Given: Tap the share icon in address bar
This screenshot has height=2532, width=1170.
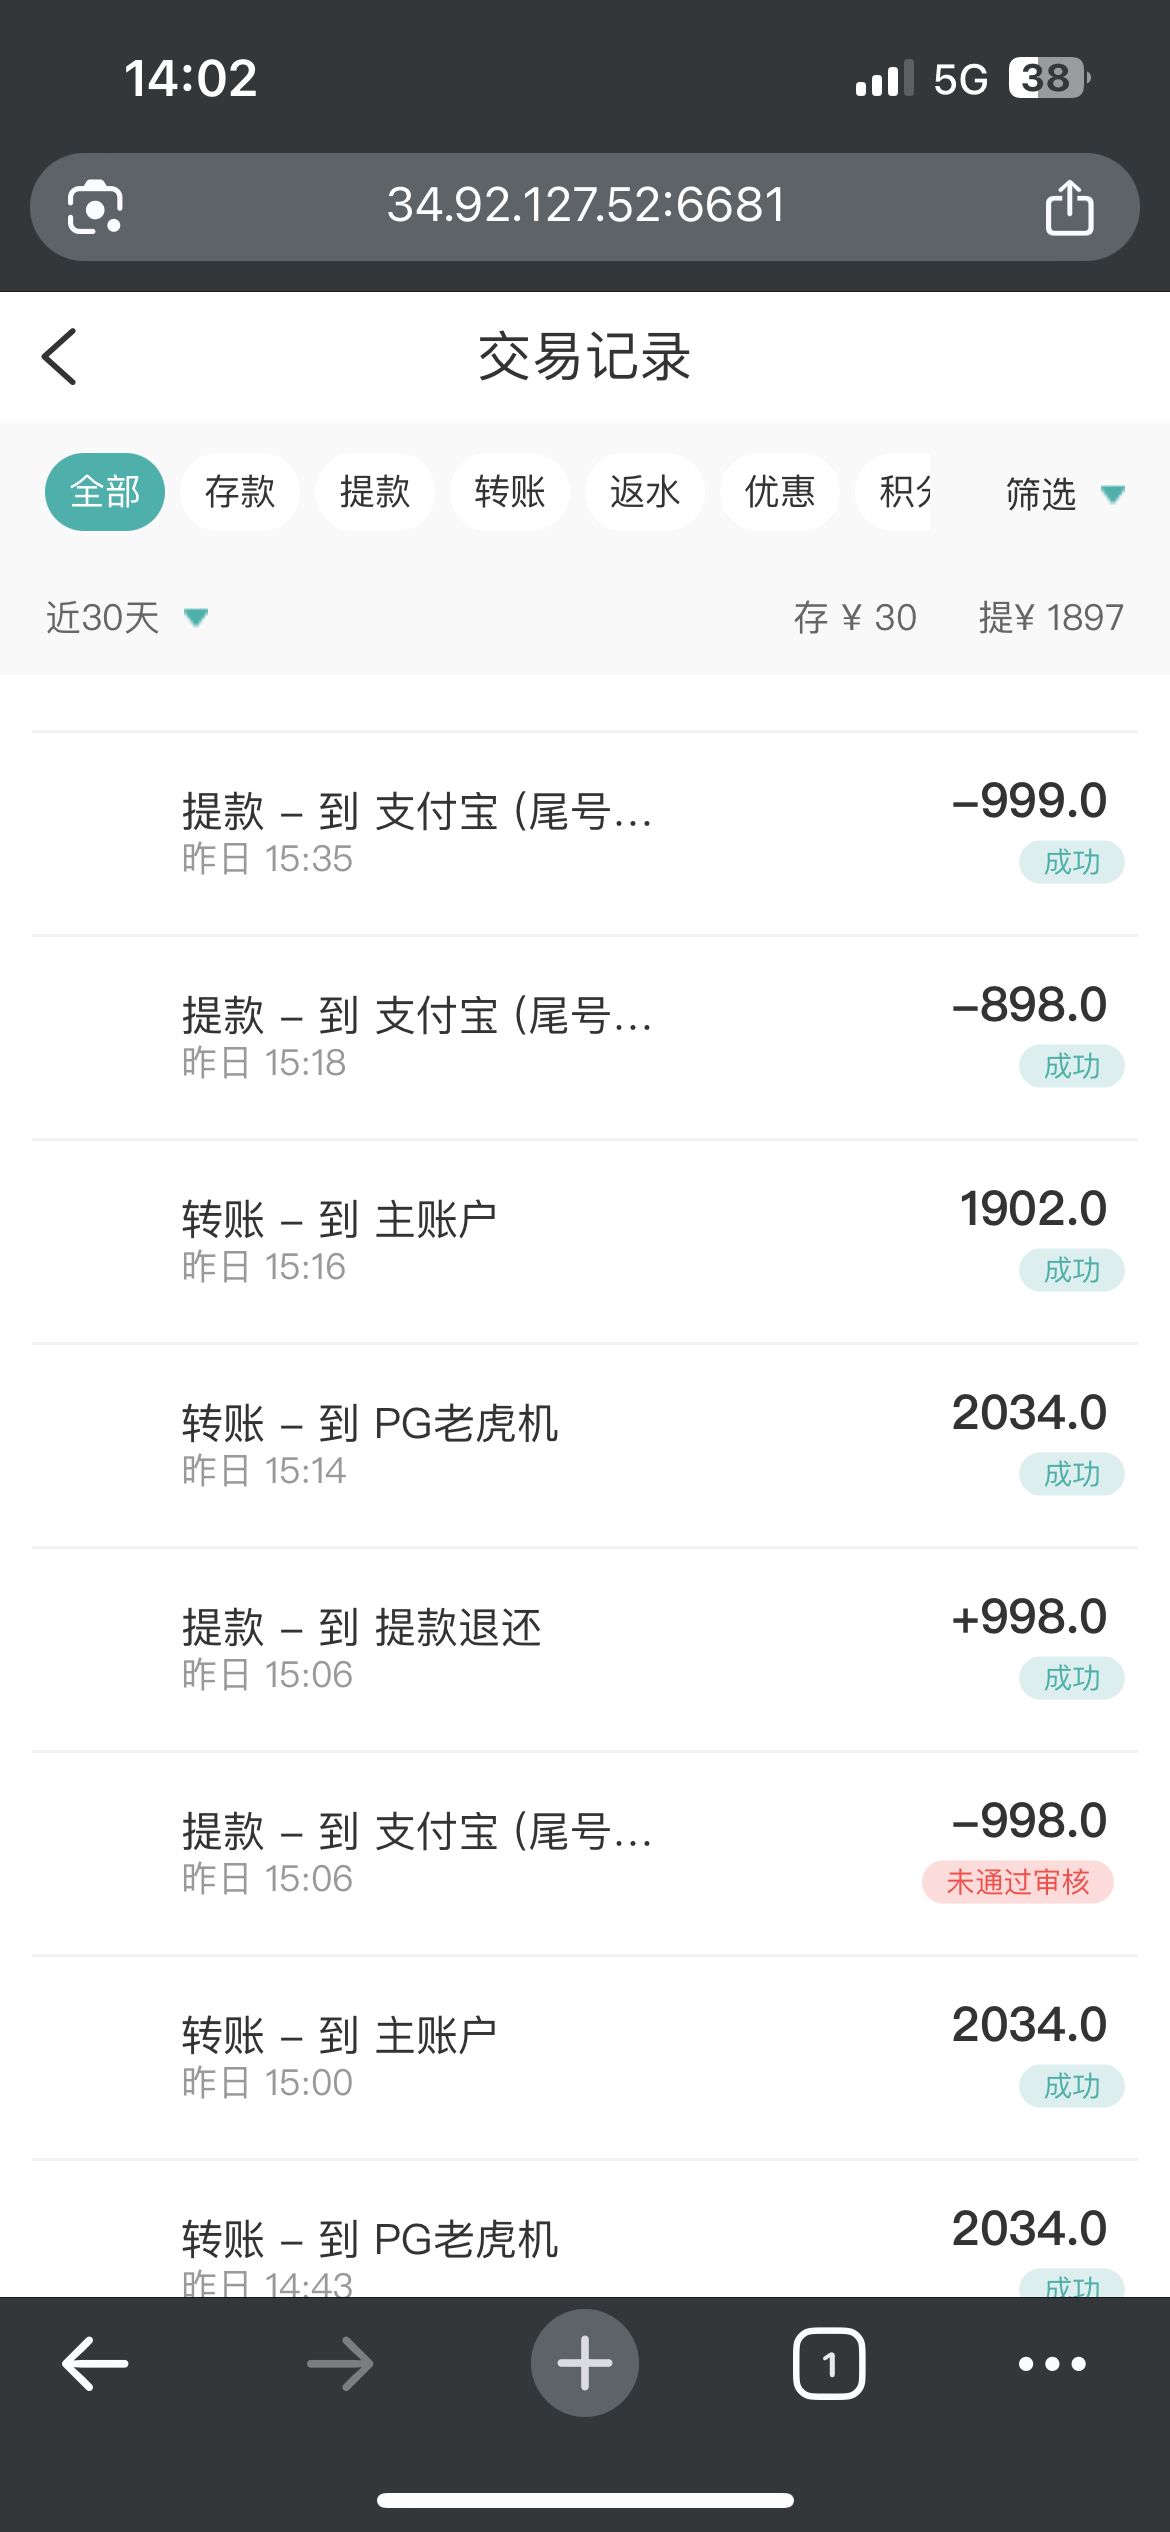Looking at the screenshot, I should [1069, 207].
